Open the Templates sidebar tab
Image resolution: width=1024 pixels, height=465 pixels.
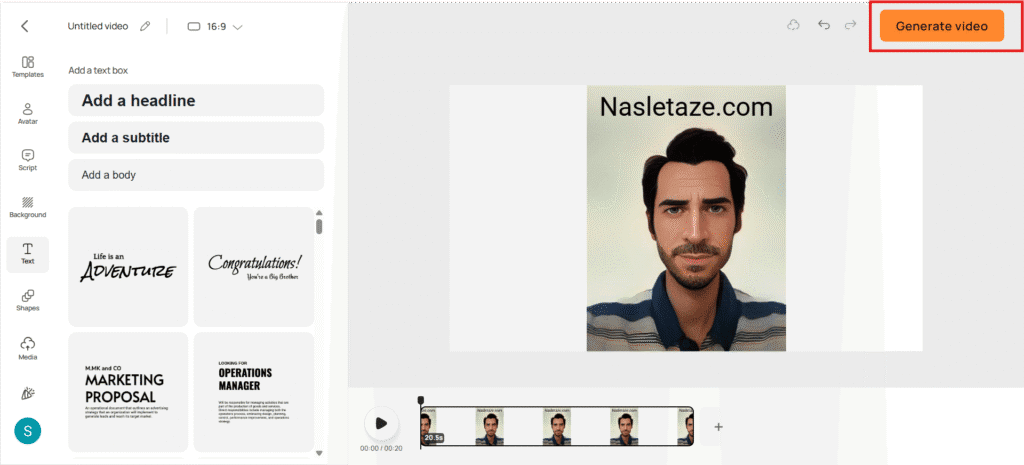pyautogui.click(x=27, y=67)
